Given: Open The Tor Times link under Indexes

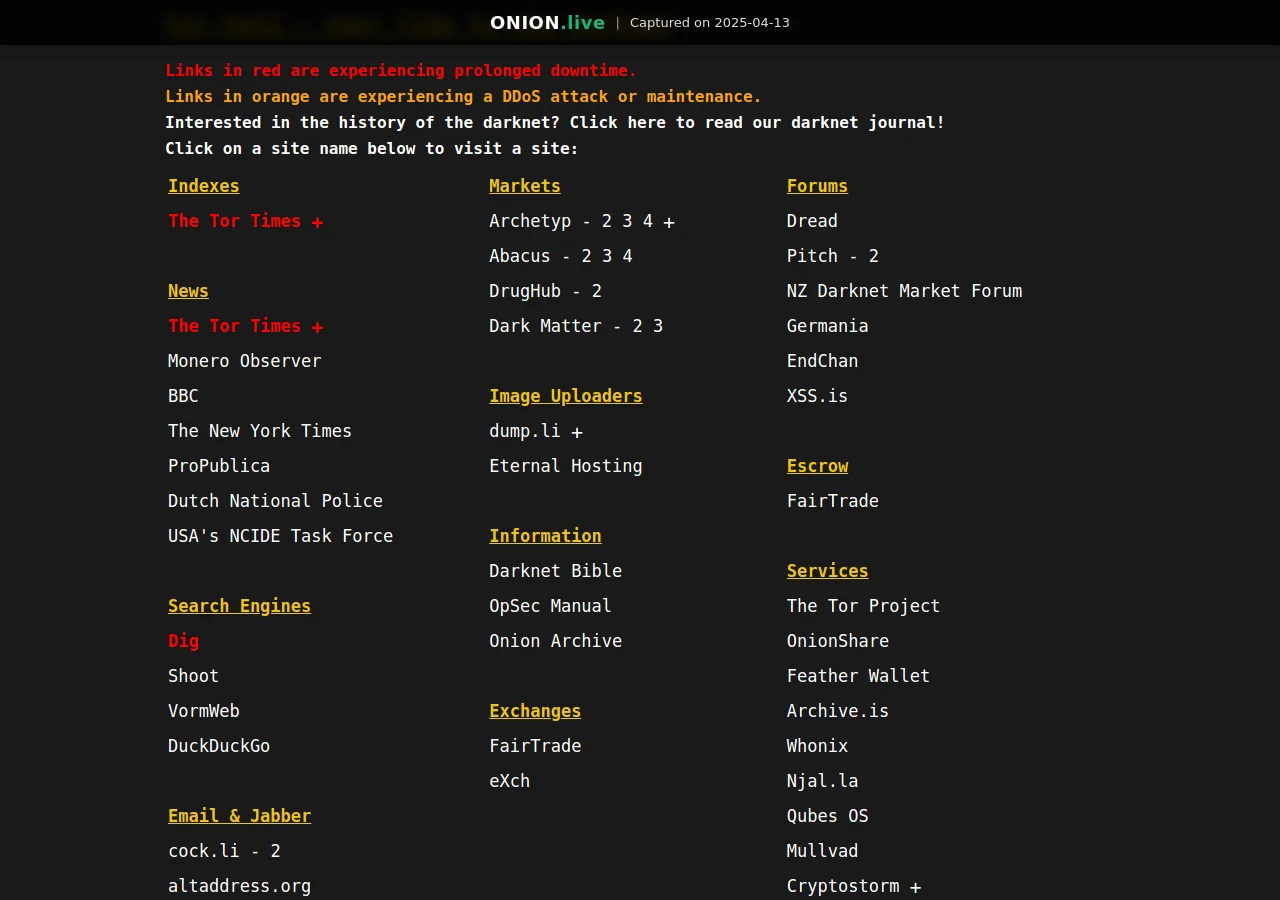Looking at the screenshot, I should tap(234, 221).
